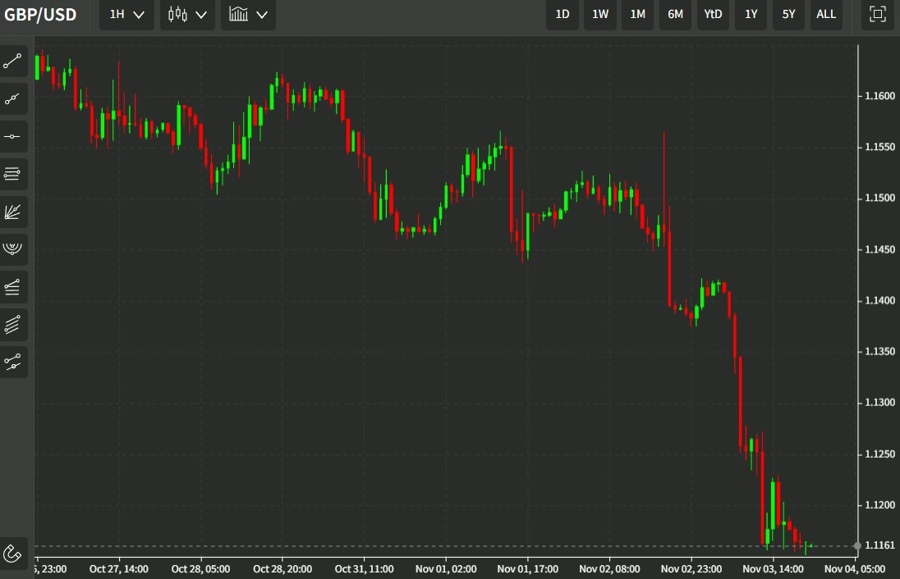Set range to 1Y
The width and height of the screenshot is (900, 579).
751,14
